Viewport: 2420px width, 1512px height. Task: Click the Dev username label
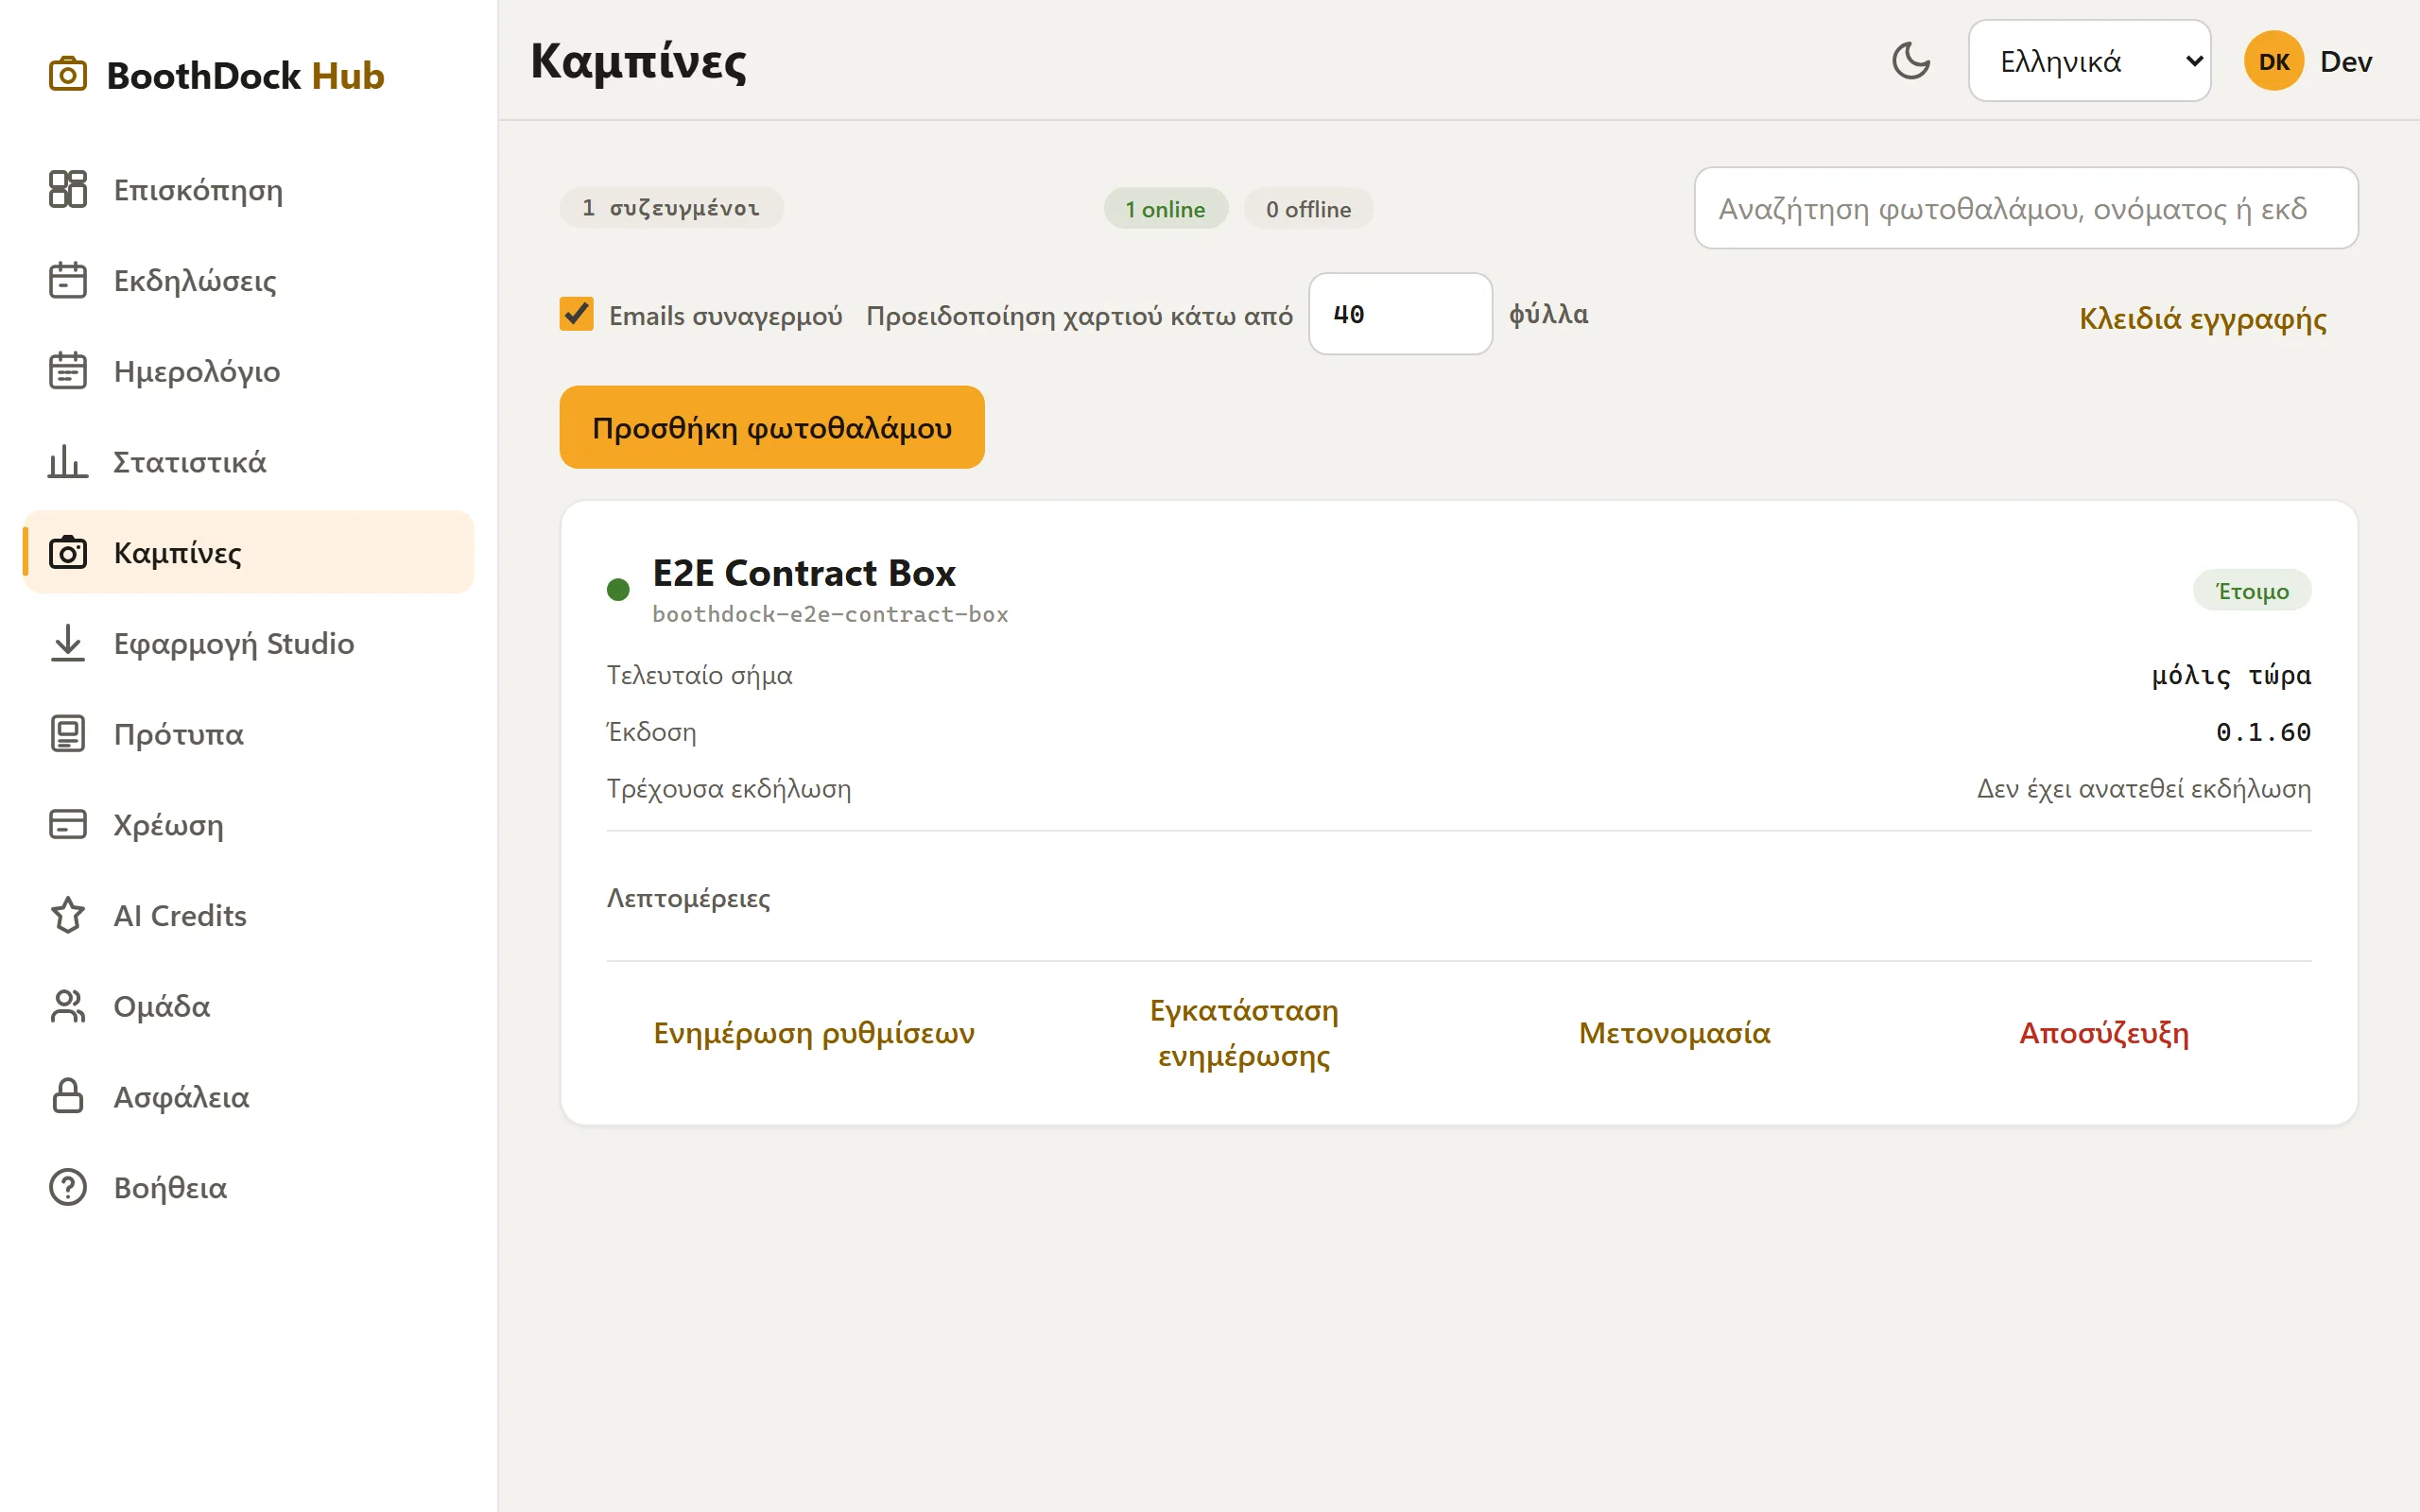coord(2345,61)
